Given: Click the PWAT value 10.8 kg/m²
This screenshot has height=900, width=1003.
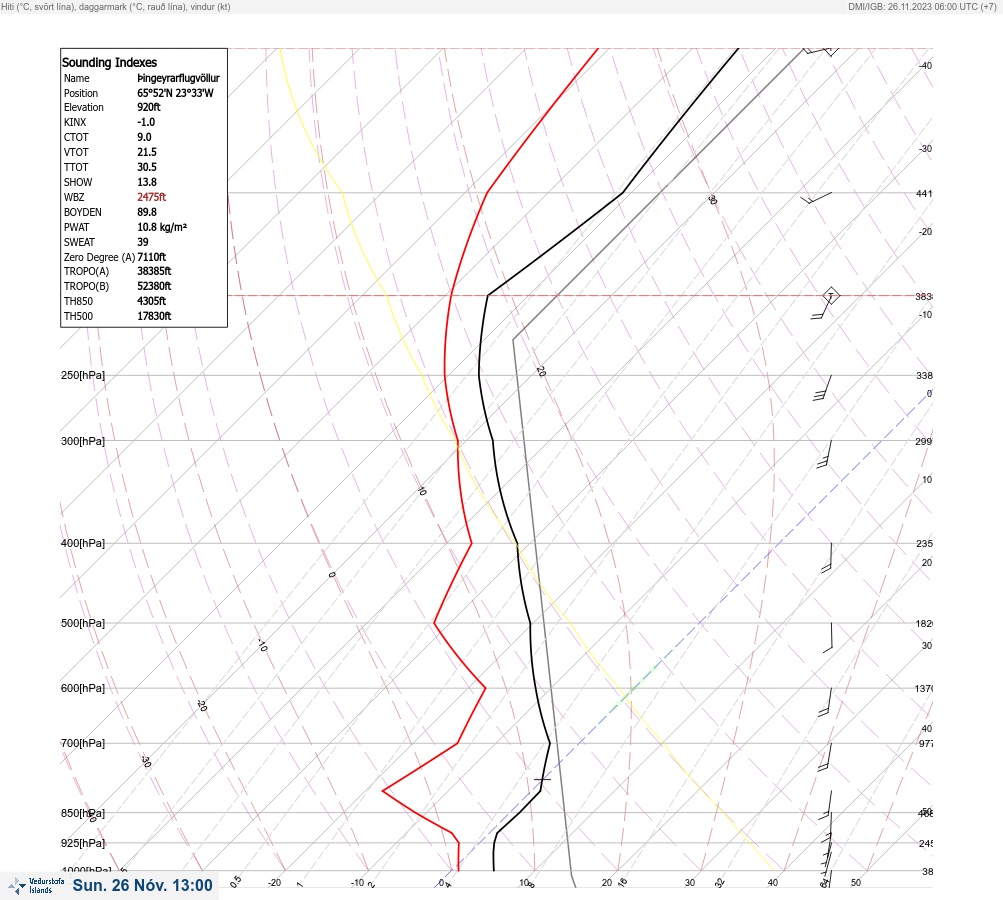Looking at the screenshot, I should tap(162, 227).
